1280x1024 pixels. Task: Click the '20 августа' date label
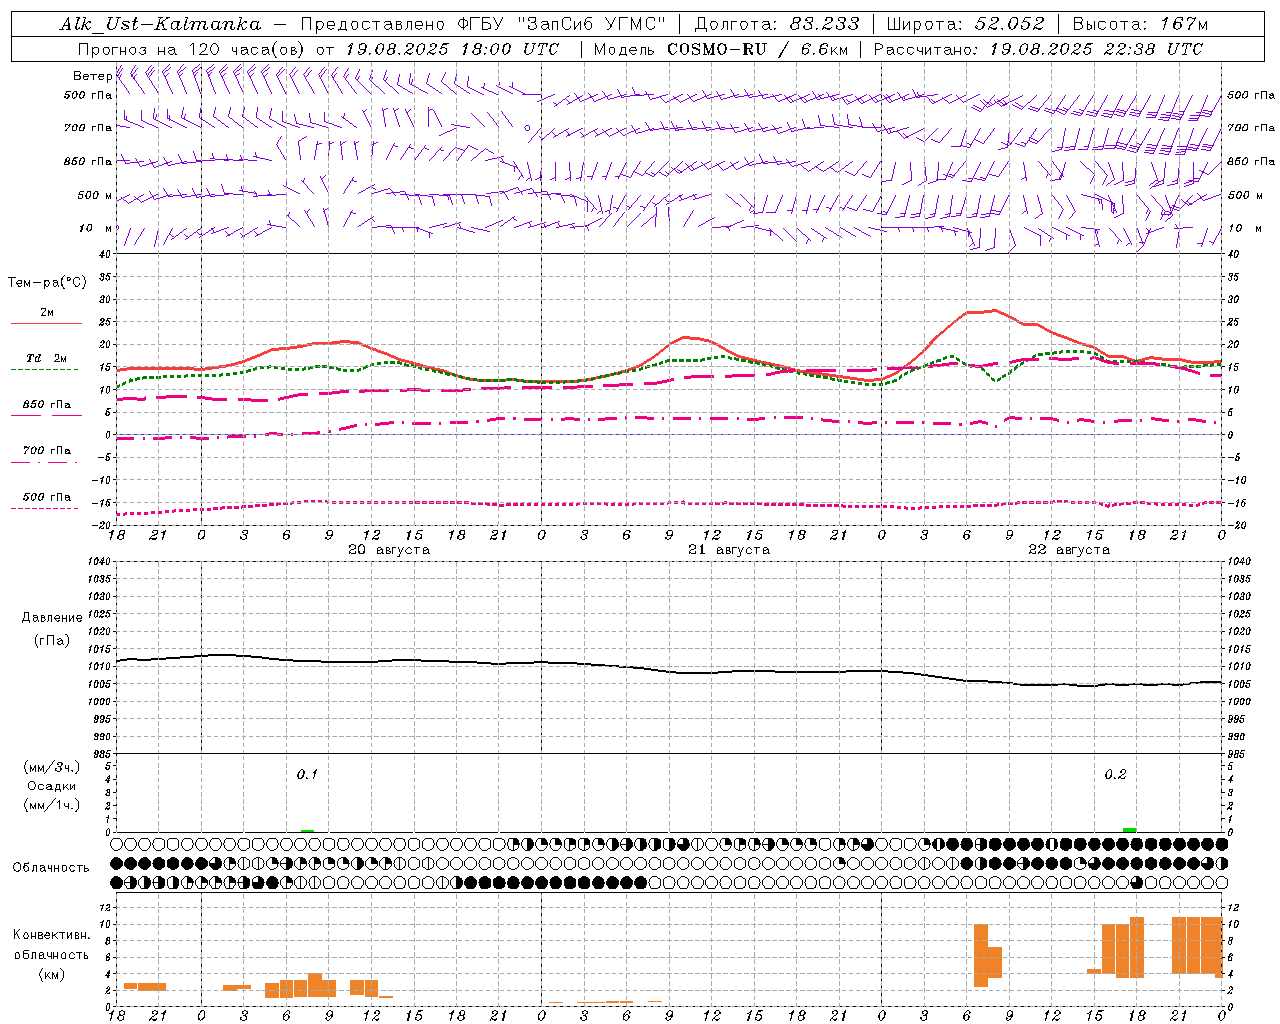pos(389,550)
